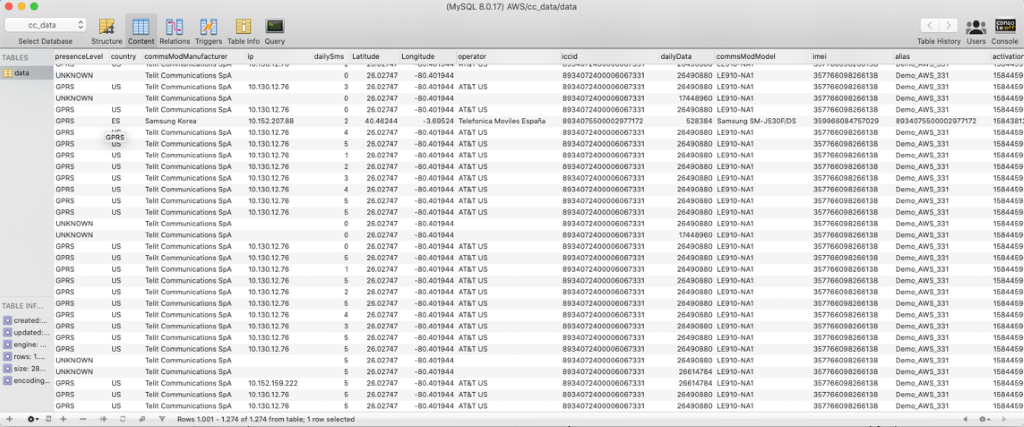Open the gear menu under the tables list
This screenshot has width=1024, height=427.
click(x=32, y=418)
